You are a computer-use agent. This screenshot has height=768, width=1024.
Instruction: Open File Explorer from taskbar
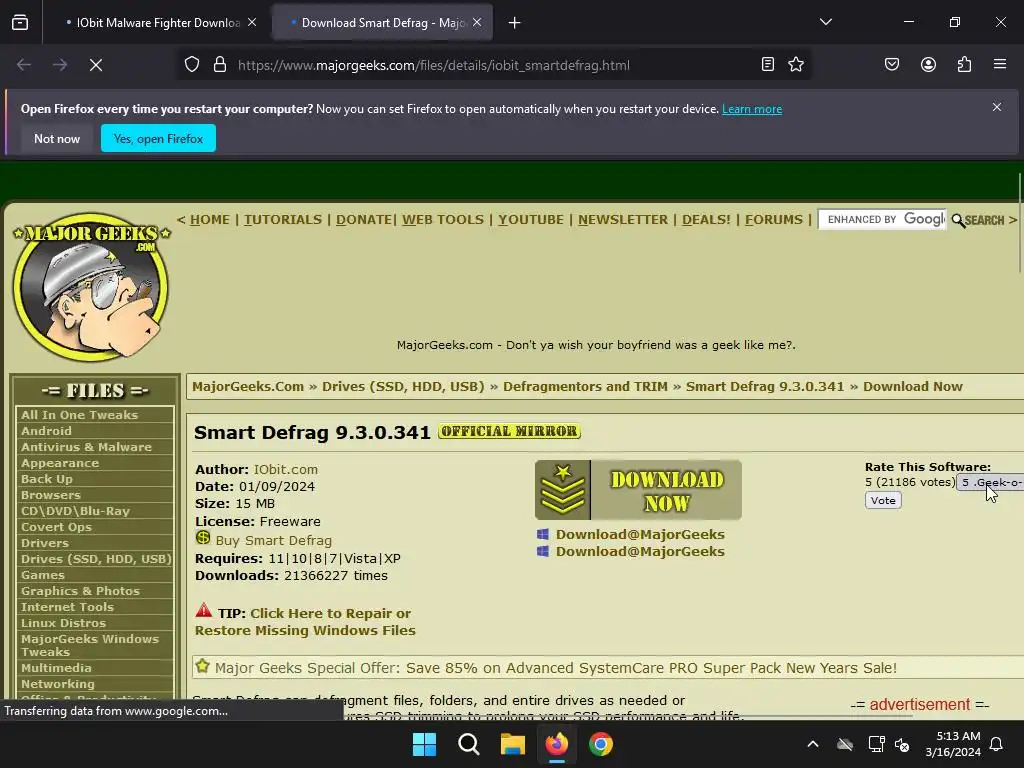513,744
